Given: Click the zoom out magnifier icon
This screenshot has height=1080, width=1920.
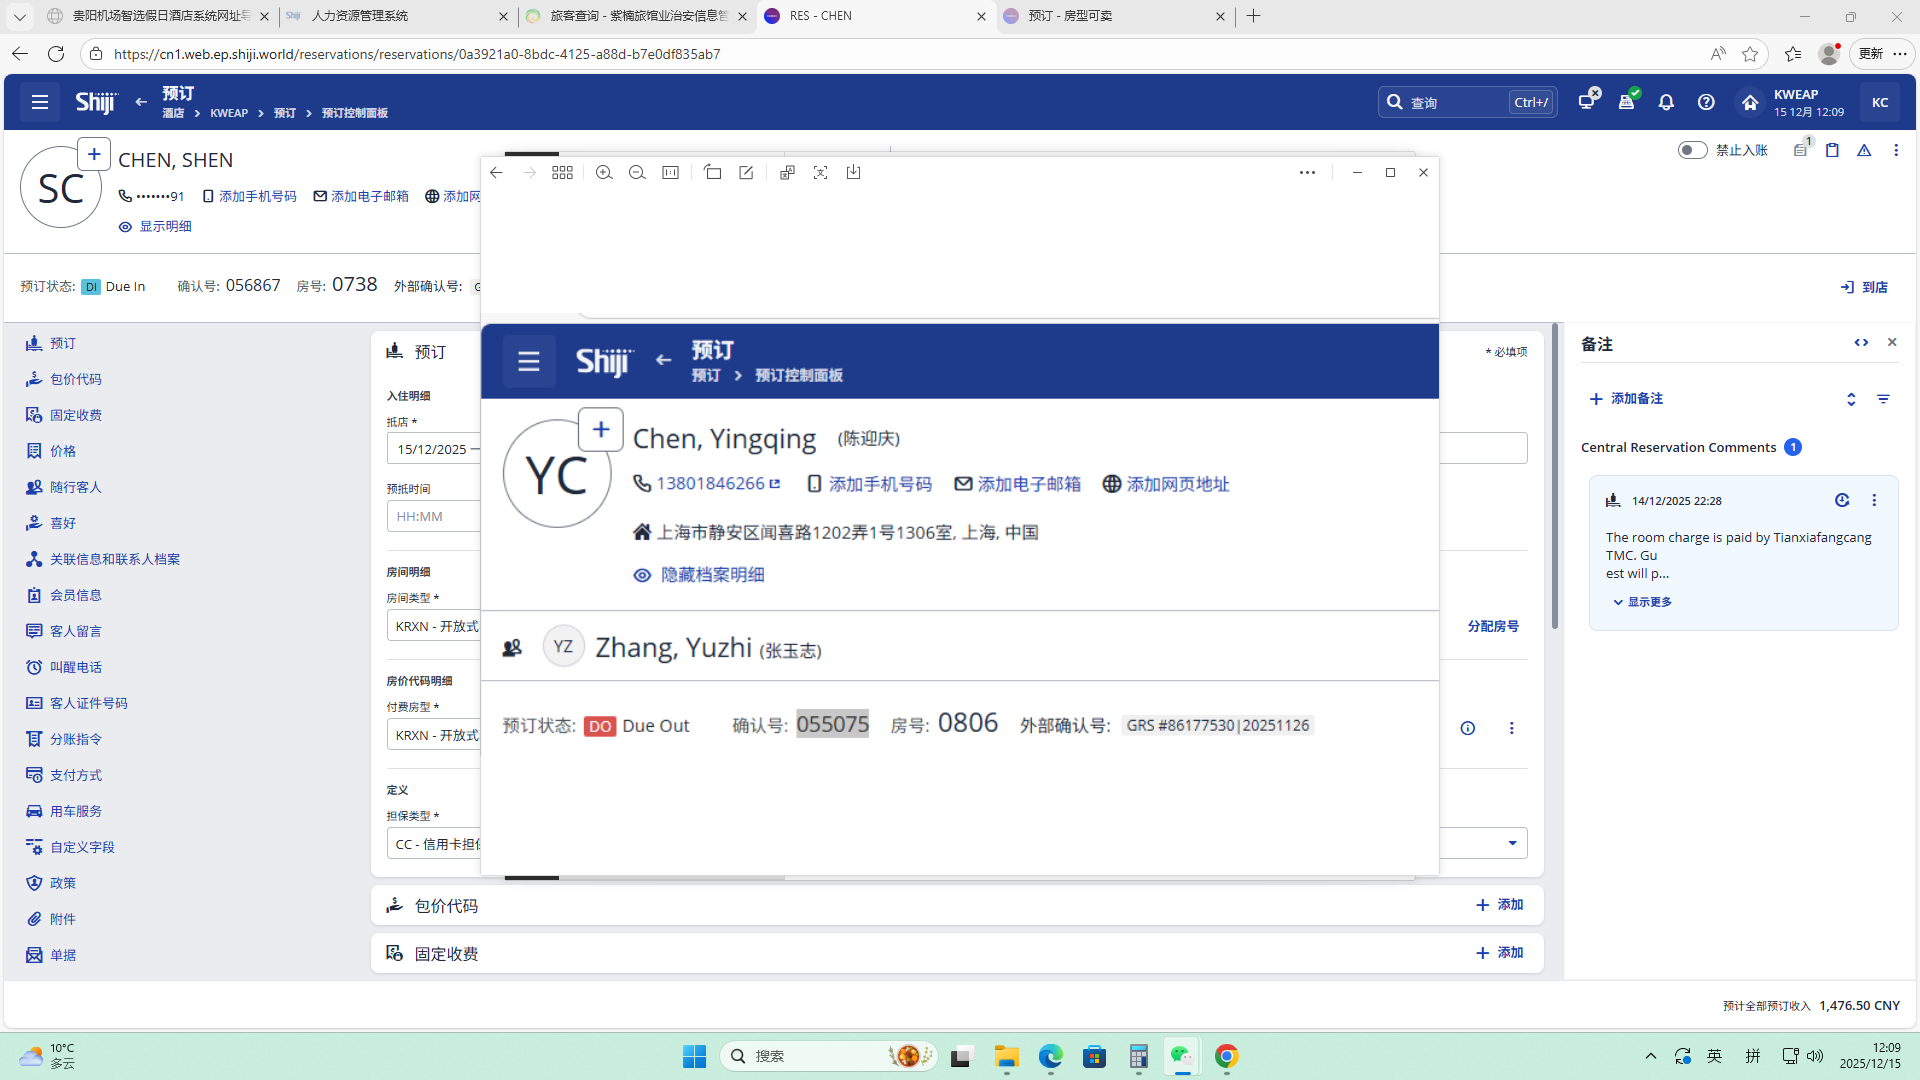Looking at the screenshot, I should 637,172.
